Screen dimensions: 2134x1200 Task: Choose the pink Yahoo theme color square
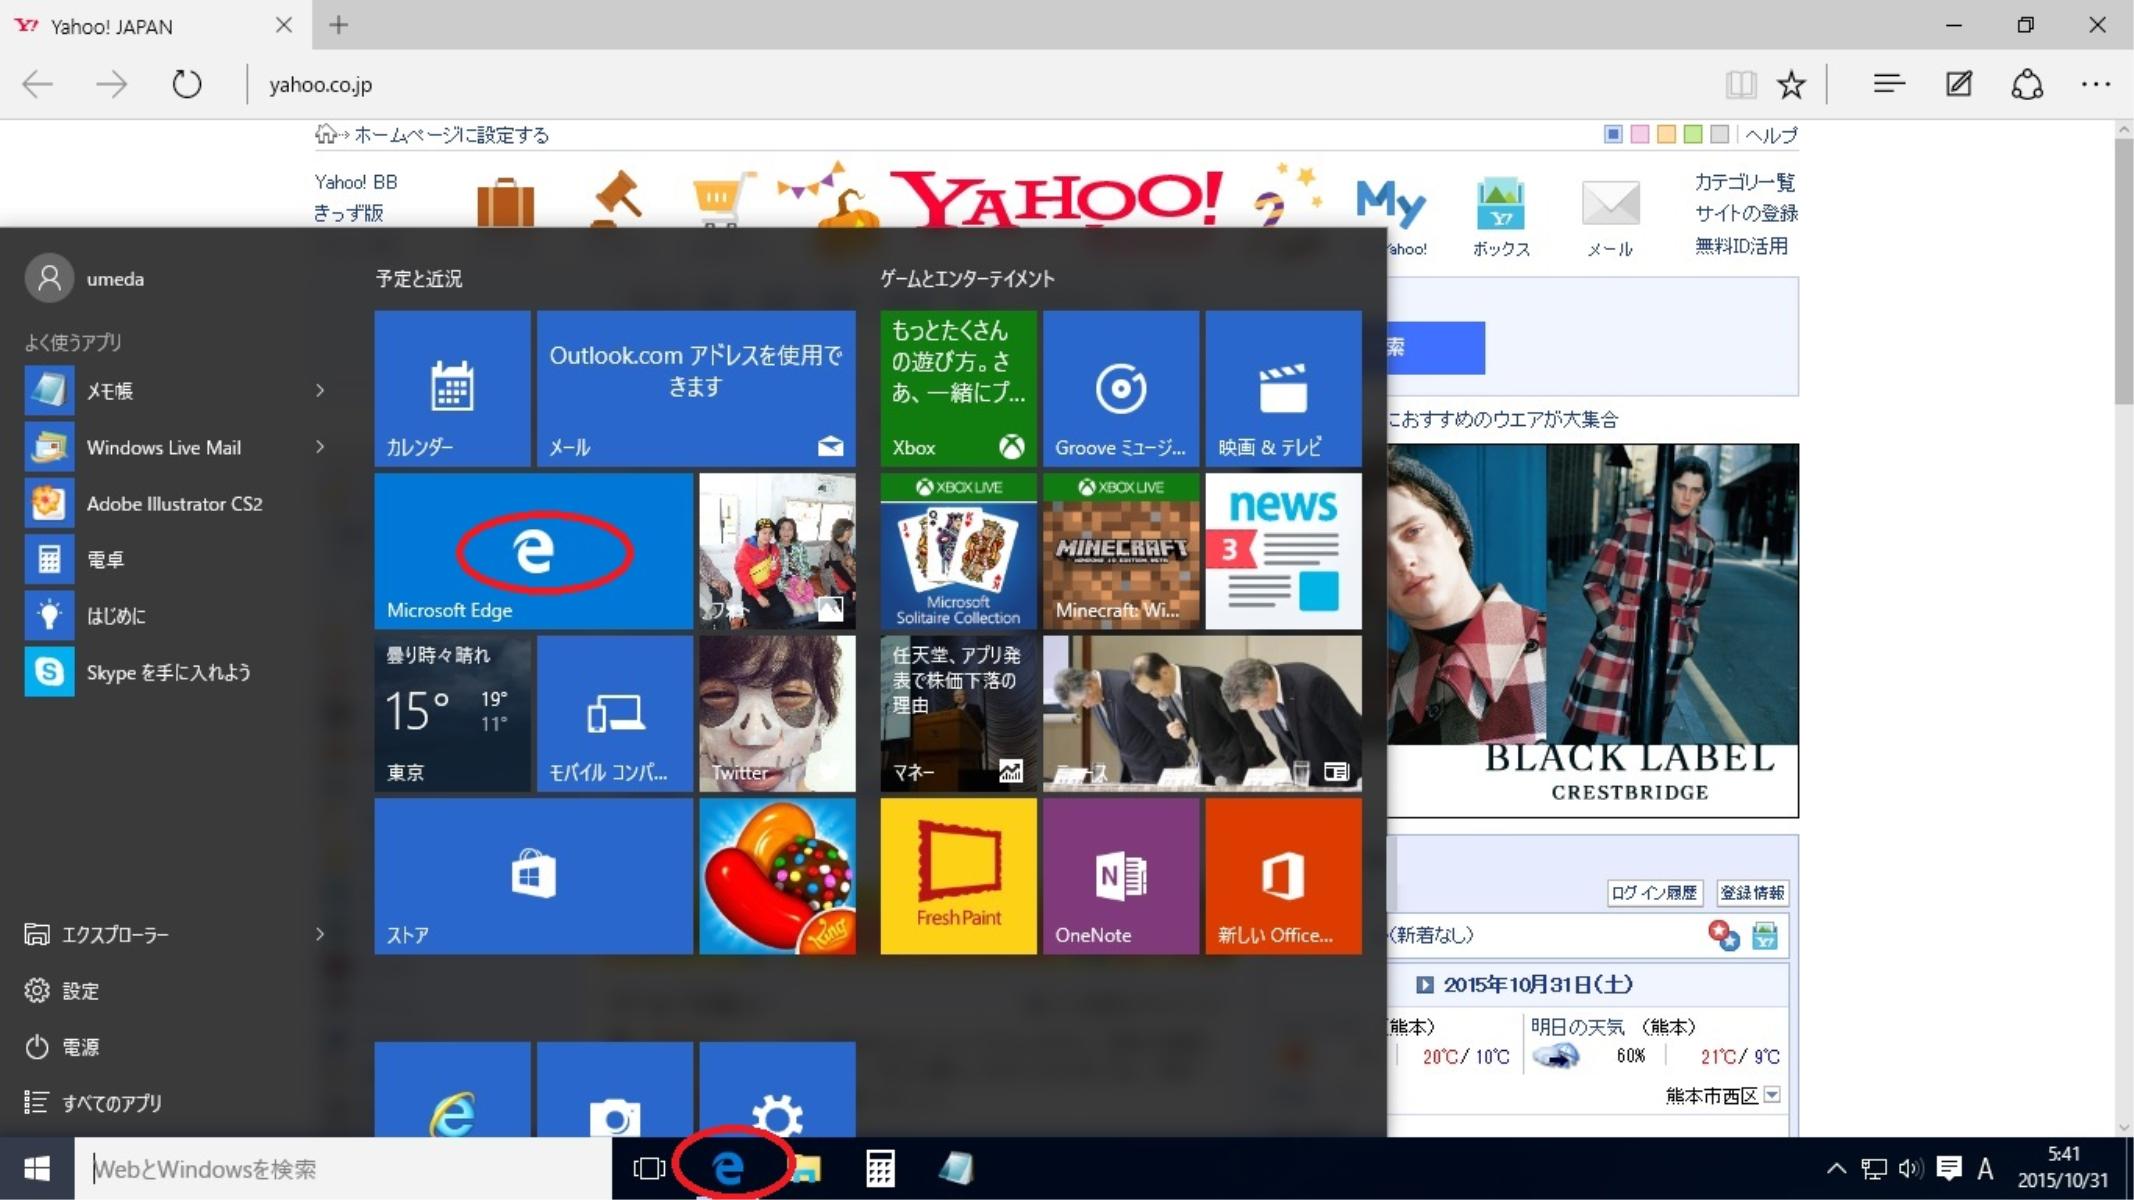pyautogui.click(x=1639, y=134)
